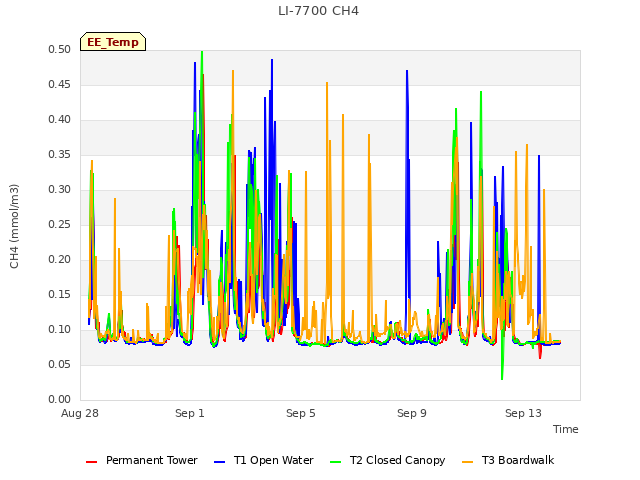Select the T1 Open Water legend label
The height and width of the screenshot is (480, 640).
pos(273,460)
